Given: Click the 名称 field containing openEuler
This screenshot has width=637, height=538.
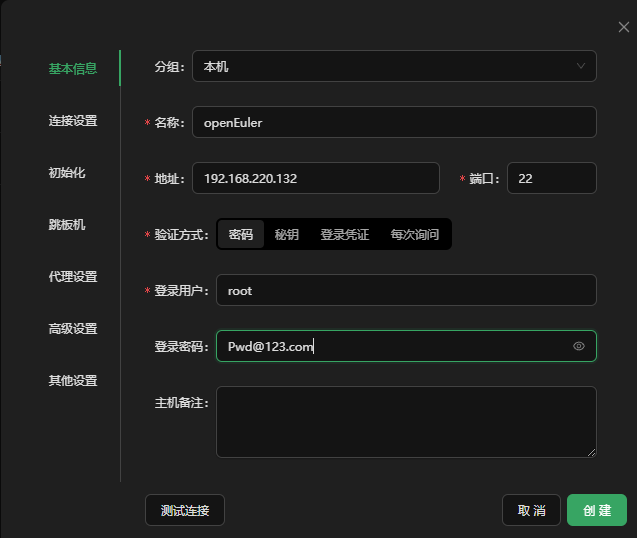Looking at the screenshot, I should (394, 122).
